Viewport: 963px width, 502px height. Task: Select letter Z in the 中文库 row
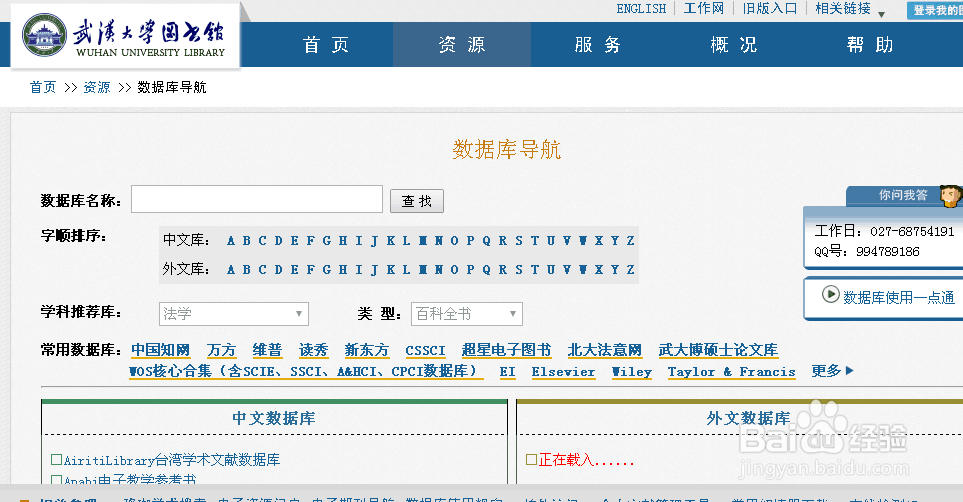[630, 240]
